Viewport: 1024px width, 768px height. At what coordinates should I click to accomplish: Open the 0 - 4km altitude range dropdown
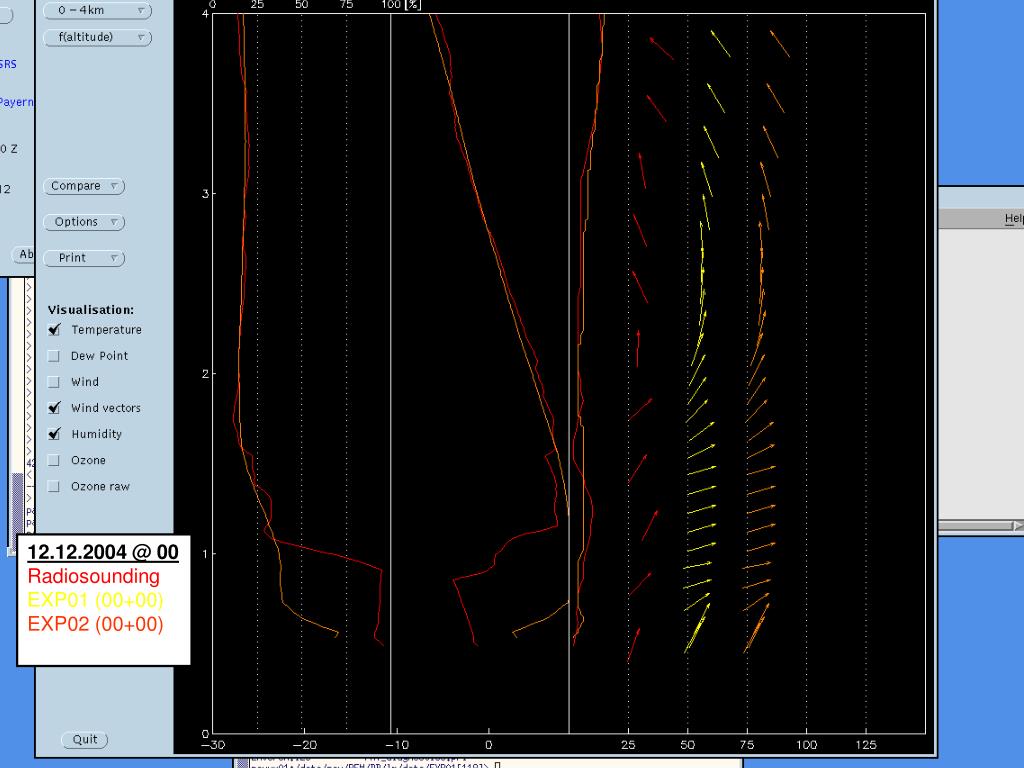97,10
